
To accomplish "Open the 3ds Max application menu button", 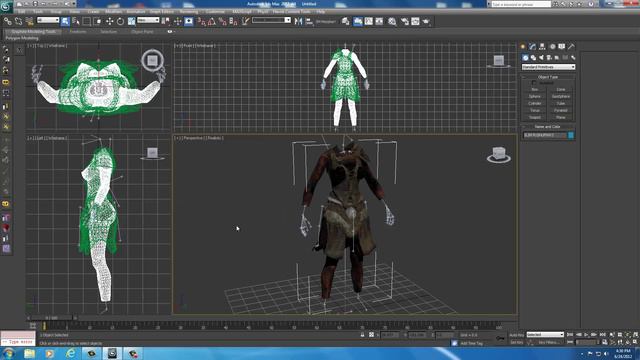I will point(6,6).
